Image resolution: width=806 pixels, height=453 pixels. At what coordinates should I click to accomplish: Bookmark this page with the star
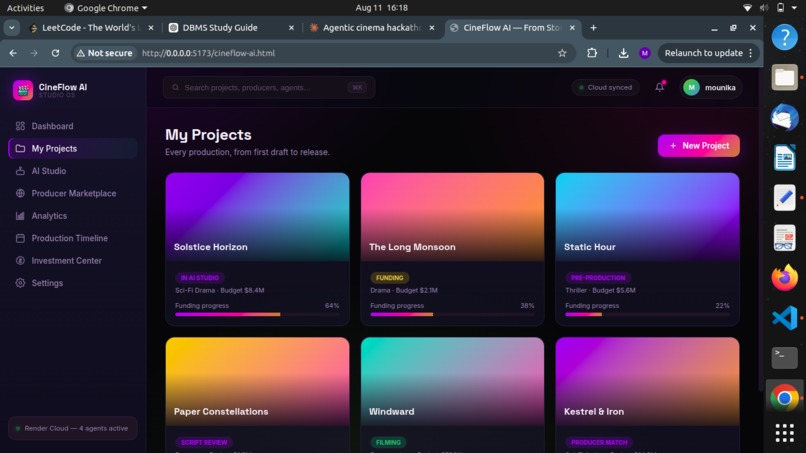coord(562,53)
